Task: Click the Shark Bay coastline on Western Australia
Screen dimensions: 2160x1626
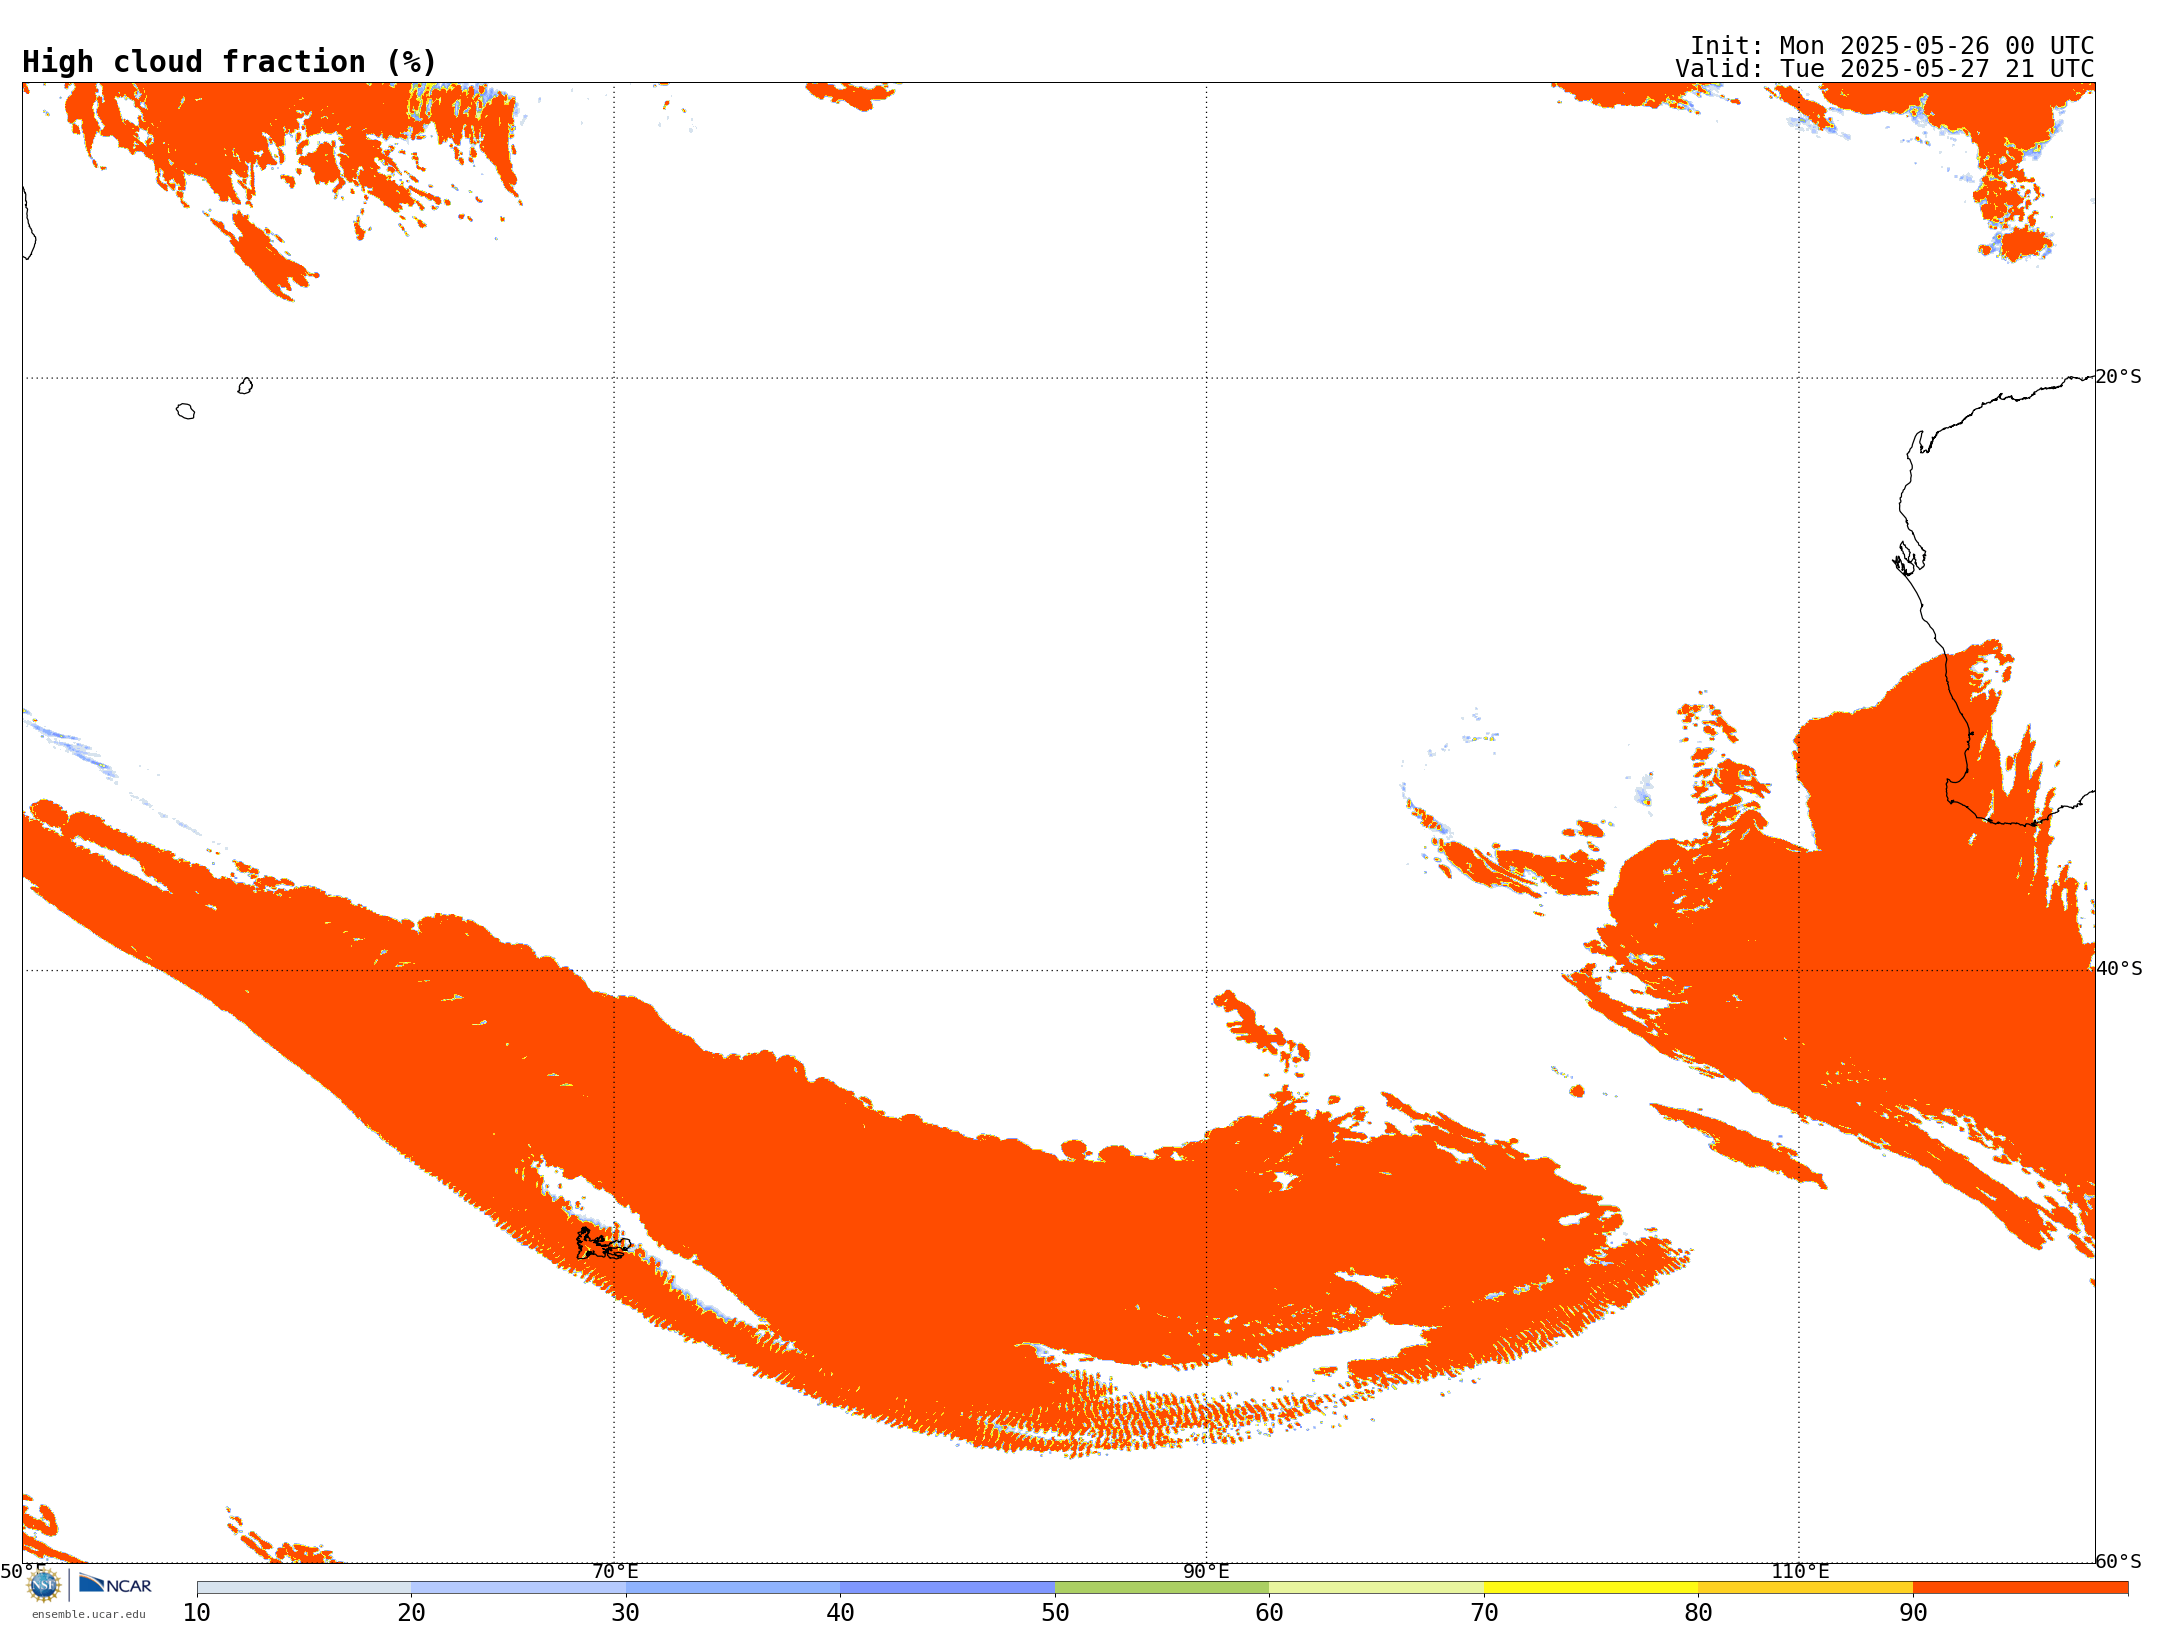Action: [1909, 558]
